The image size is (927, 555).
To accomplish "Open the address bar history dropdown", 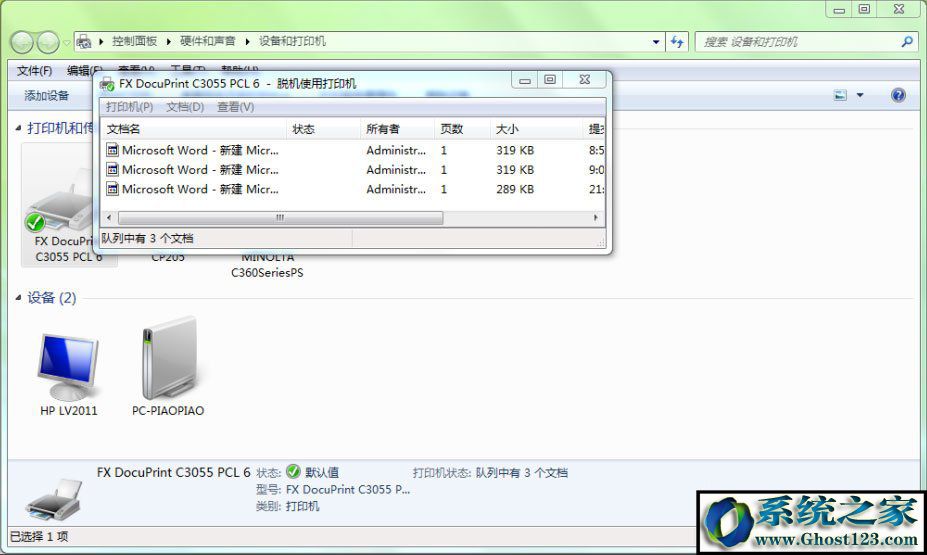I will click(x=656, y=42).
